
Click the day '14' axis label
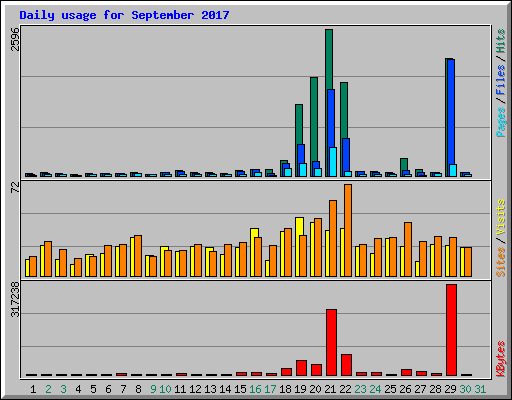point(225,389)
